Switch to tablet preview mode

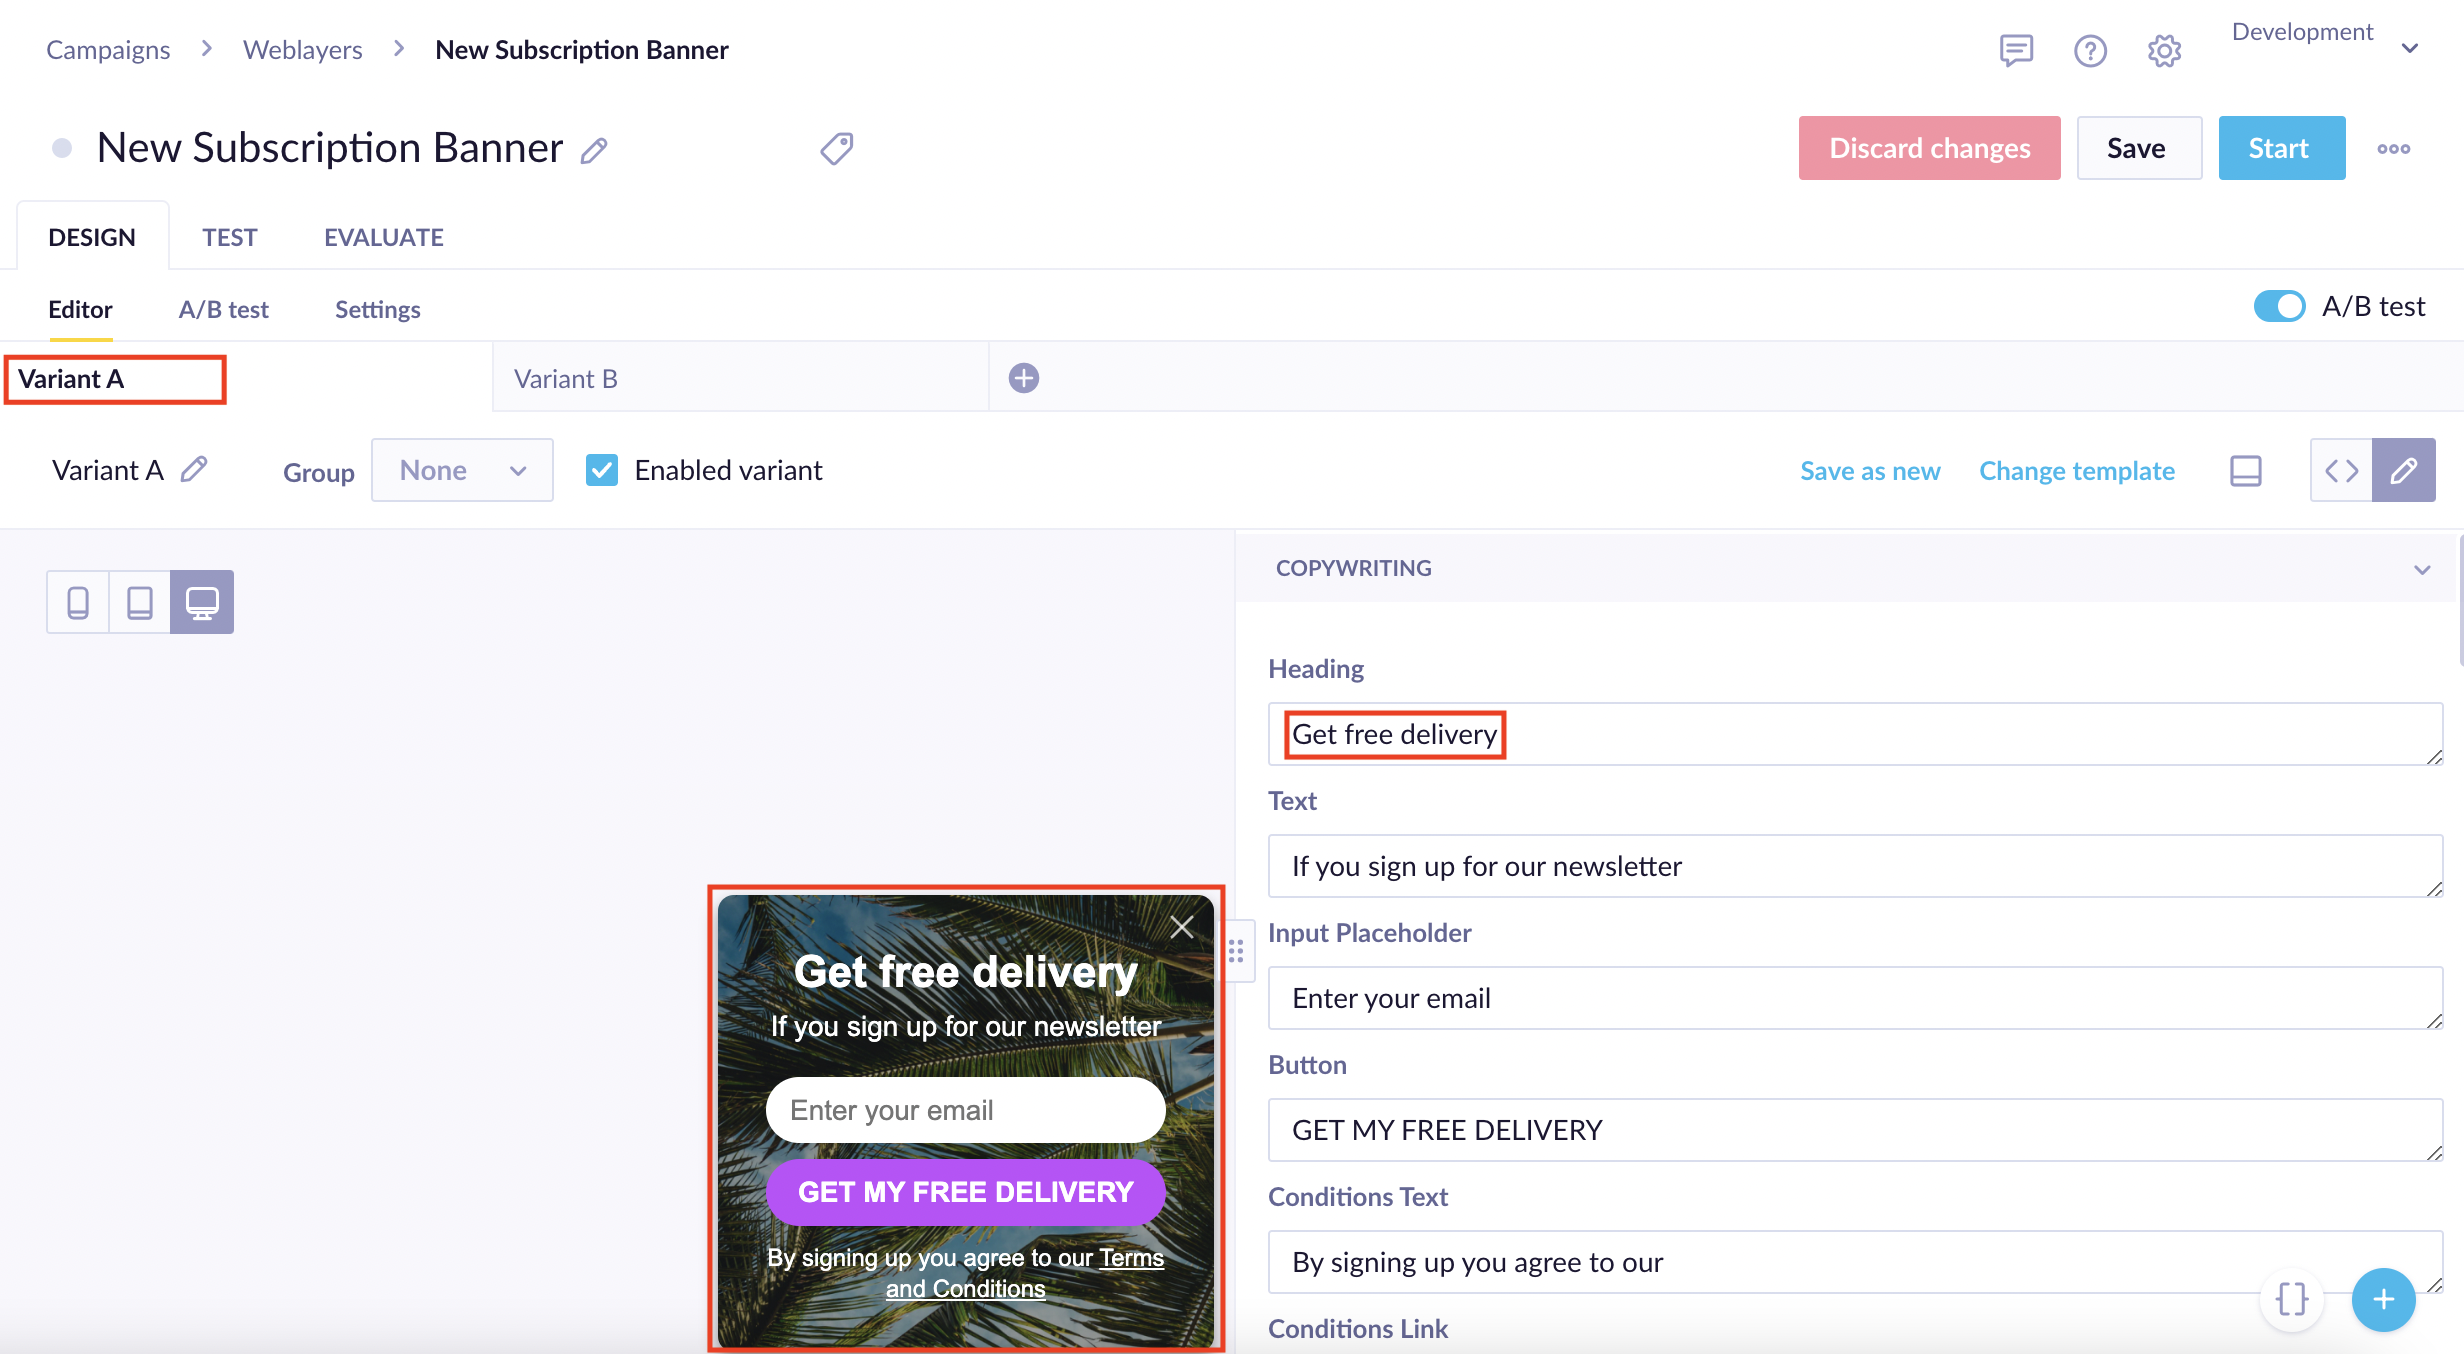(x=139, y=601)
